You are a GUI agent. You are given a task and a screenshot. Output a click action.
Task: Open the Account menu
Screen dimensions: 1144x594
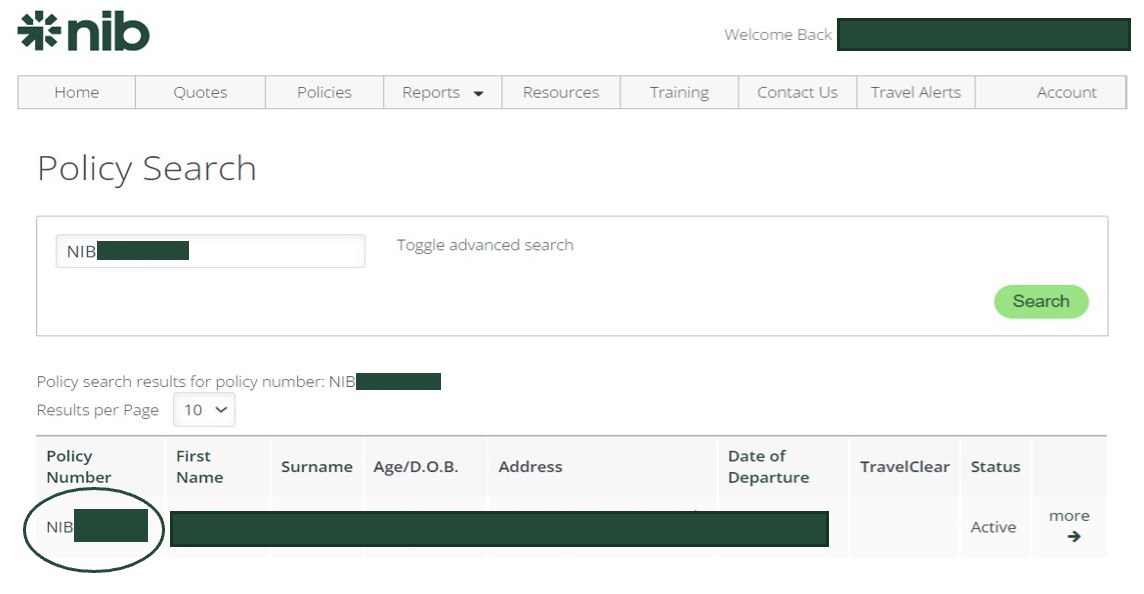pos(1051,93)
